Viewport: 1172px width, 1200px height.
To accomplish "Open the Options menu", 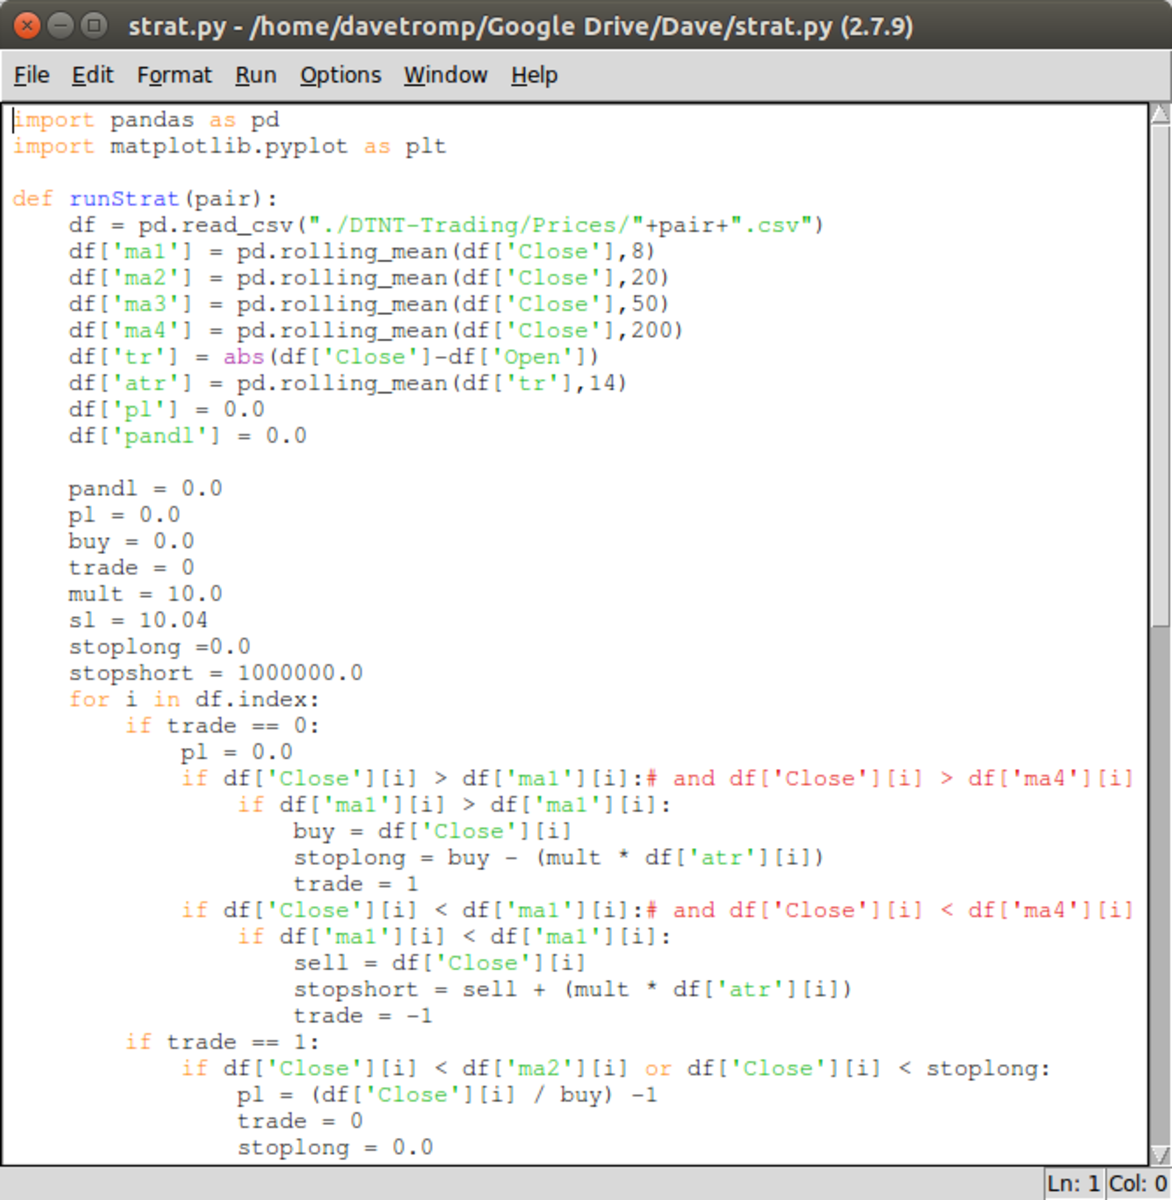I will (x=340, y=75).
